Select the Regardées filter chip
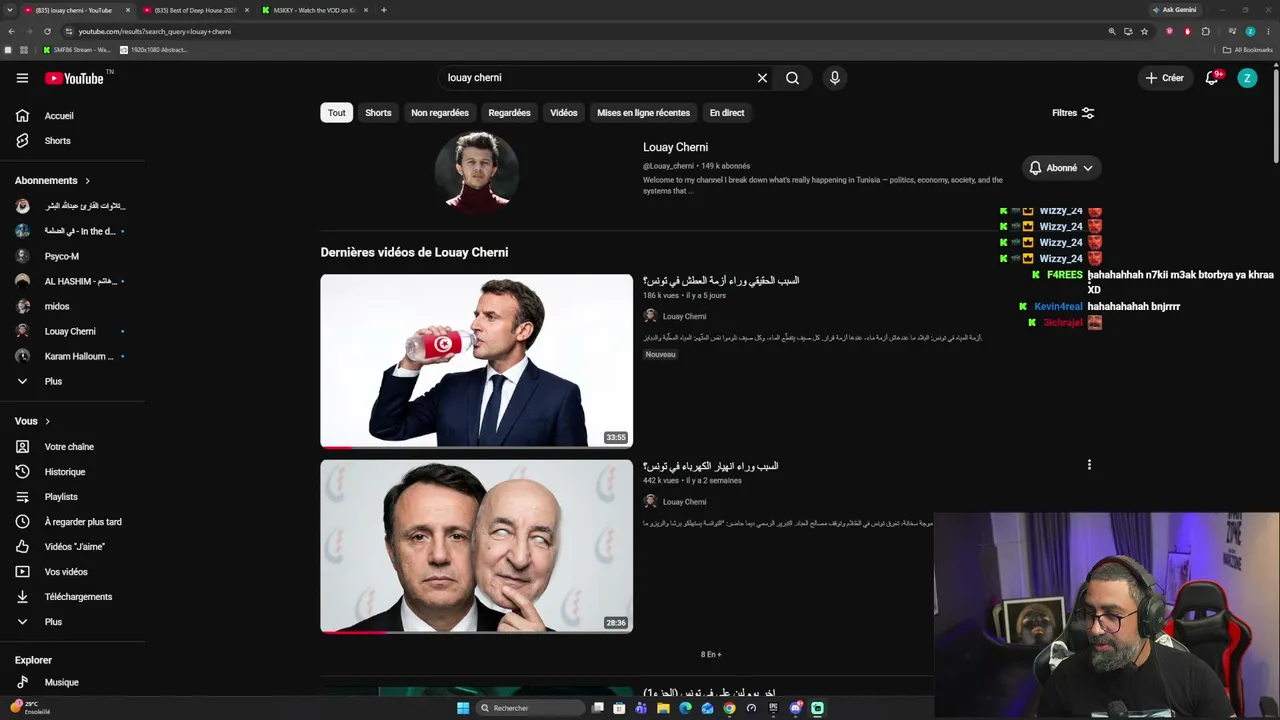 pyautogui.click(x=509, y=113)
